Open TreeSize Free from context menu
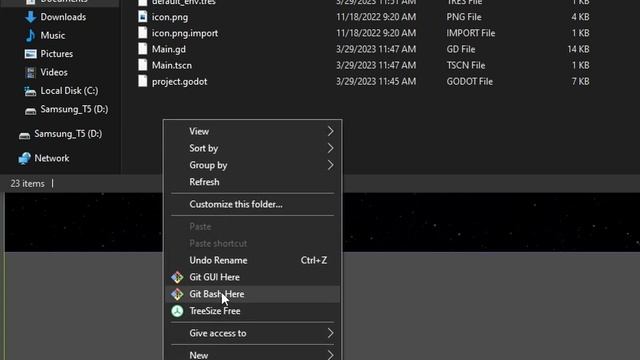The width and height of the screenshot is (640, 360). 253,311
